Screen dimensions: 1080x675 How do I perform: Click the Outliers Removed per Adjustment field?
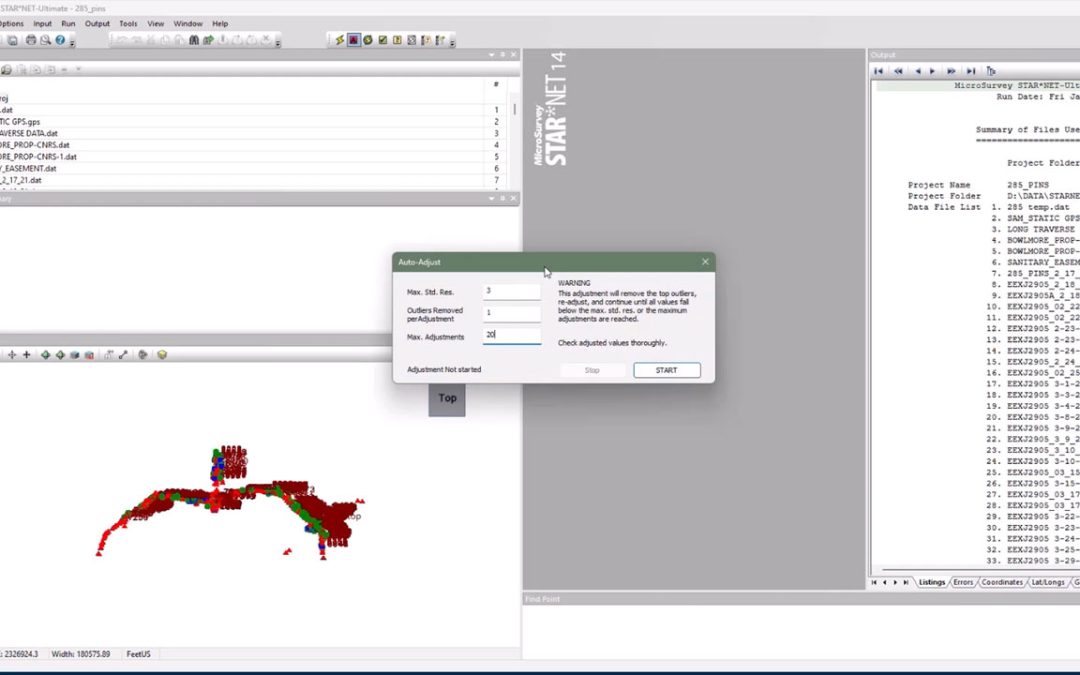coord(511,314)
